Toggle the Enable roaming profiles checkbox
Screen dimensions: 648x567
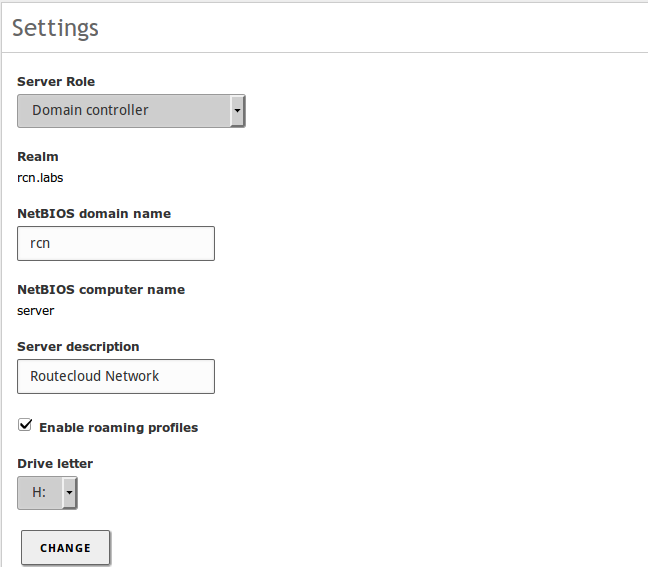(x=25, y=425)
